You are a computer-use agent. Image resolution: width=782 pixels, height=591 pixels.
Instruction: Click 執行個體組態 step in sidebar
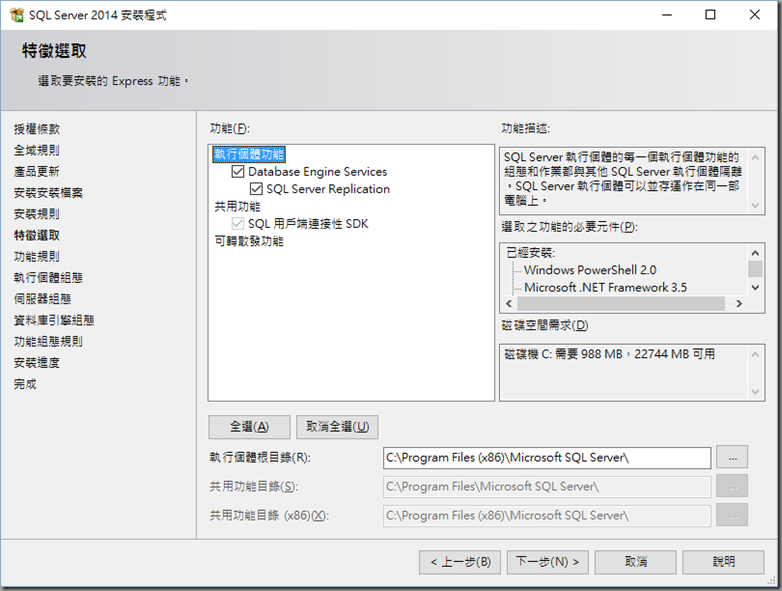[x=48, y=278]
